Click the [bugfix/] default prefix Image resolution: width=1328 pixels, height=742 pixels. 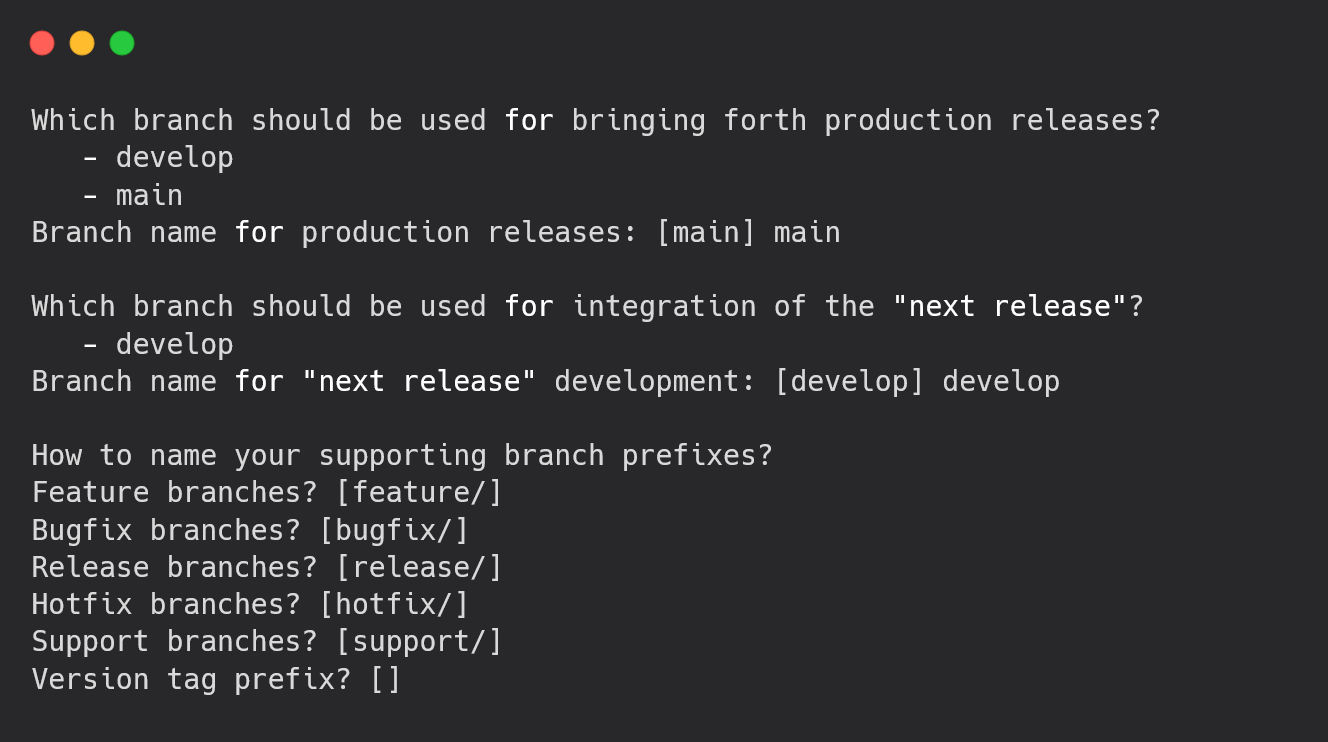394,531
